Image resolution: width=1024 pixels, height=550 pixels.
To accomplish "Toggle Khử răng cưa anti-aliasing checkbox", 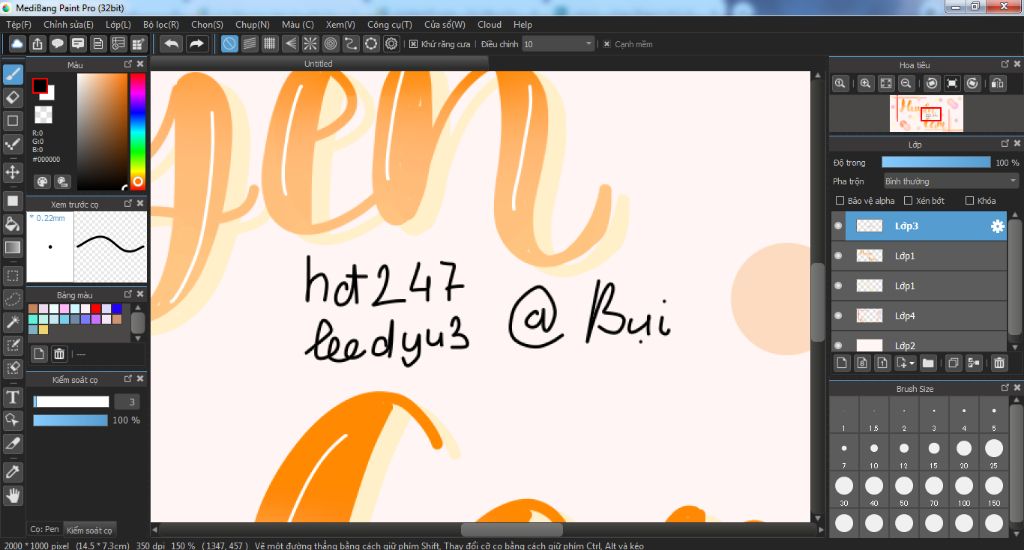I will coord(413,44).
